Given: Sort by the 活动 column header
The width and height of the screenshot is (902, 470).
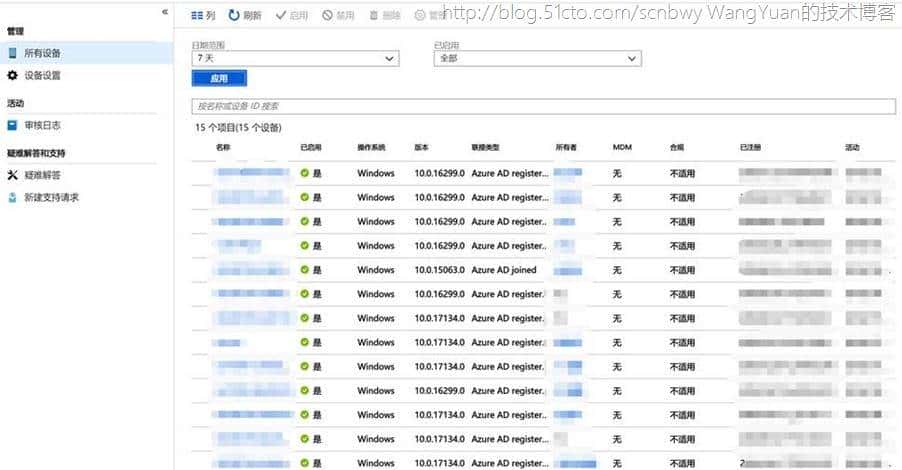Looking at the screenshot, I should pos(852,147).
